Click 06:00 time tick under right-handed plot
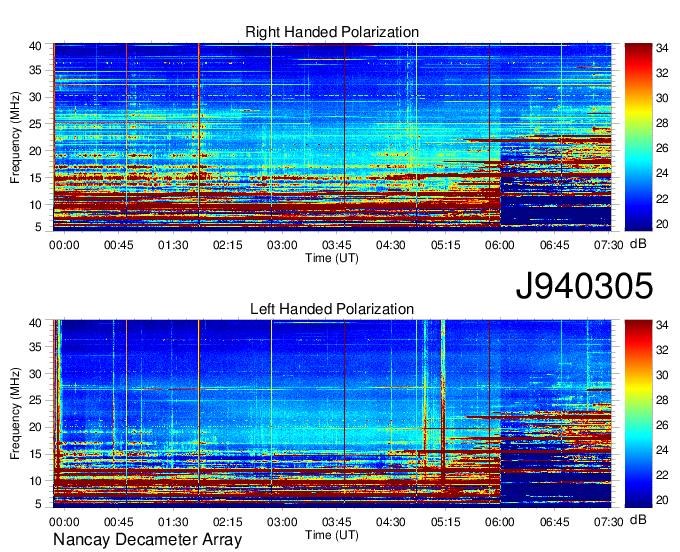The height and width of the screenshot is (552, 680). click(x=500, y=245)
